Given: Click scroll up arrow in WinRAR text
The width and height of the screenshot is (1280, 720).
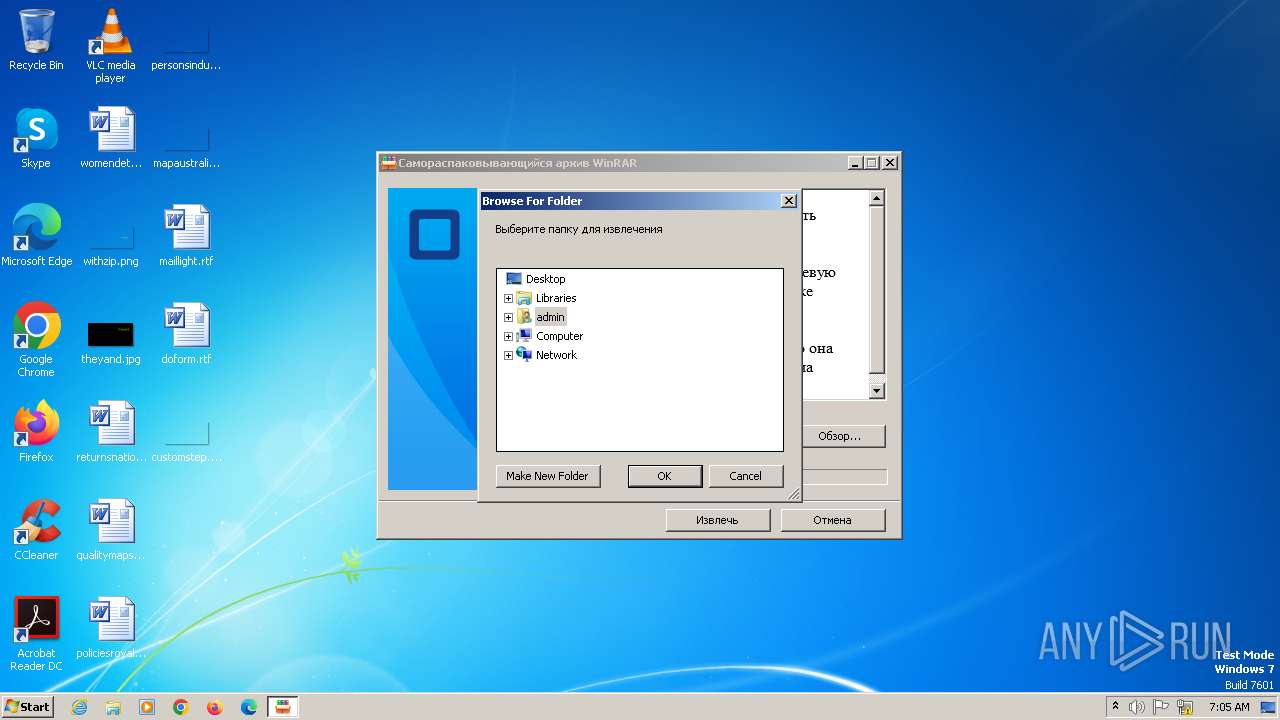Looking at the screenshot, I should click(876, 198).
